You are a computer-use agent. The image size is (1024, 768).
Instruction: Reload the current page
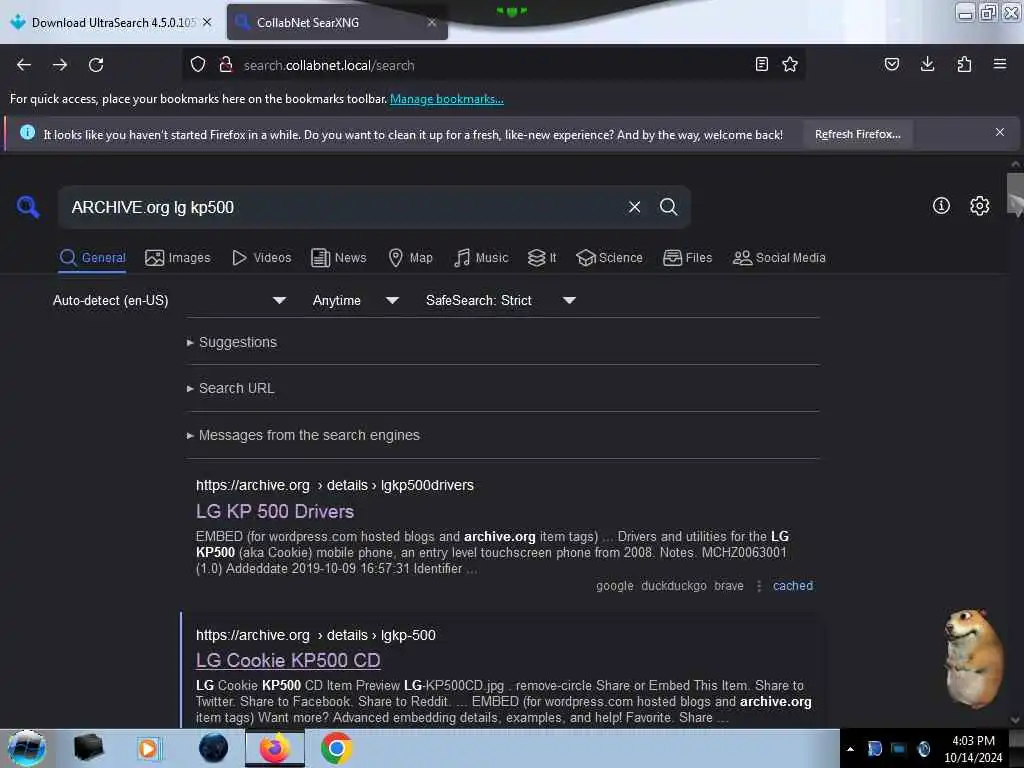96,65
